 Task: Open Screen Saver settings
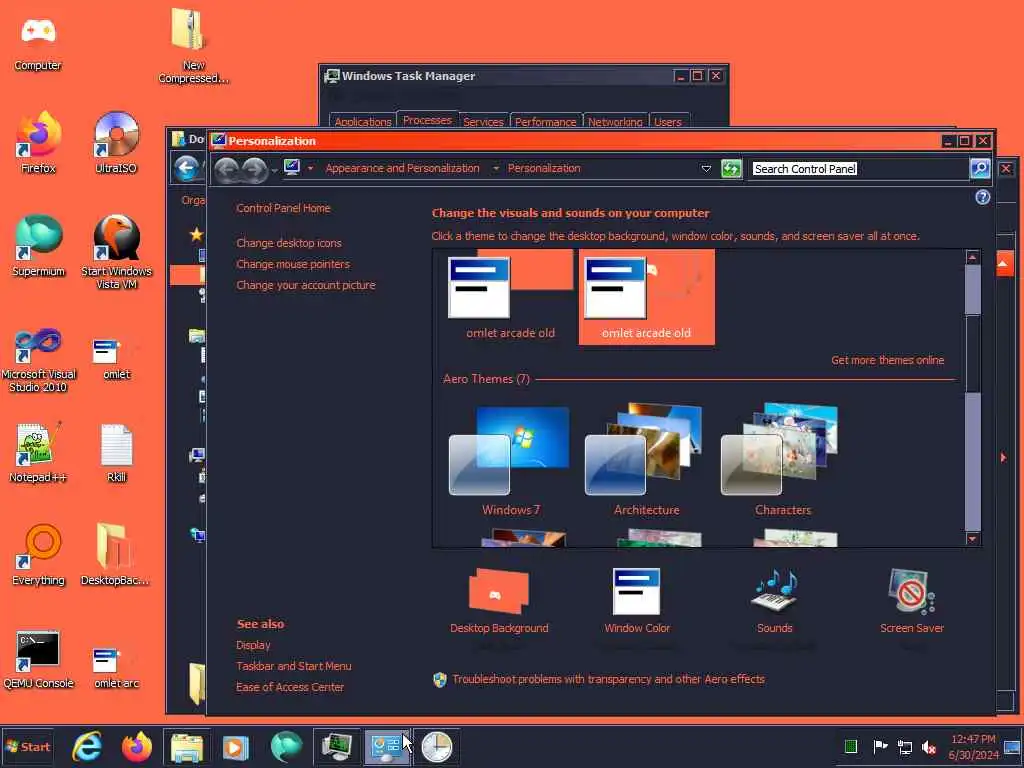click(912, 601)
